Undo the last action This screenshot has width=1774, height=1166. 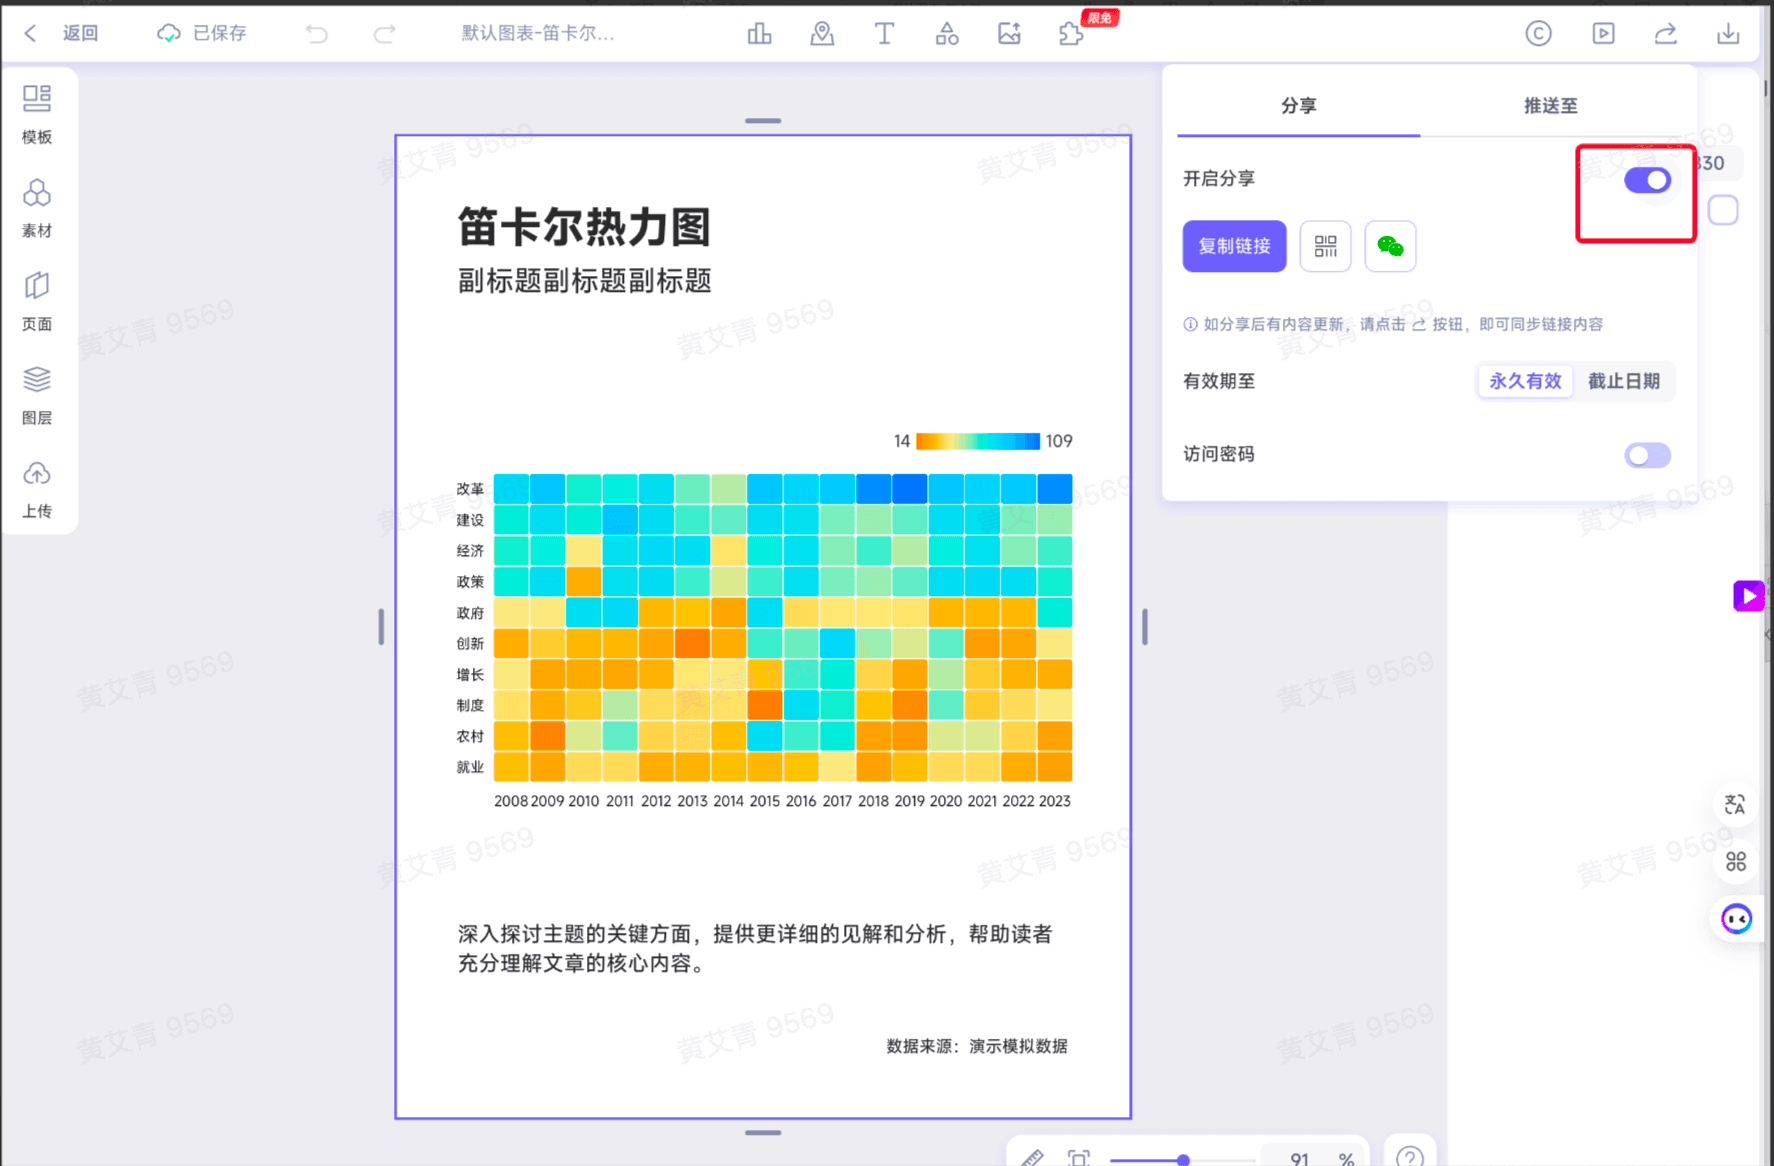pyautogui.click(x=316, y=34)
